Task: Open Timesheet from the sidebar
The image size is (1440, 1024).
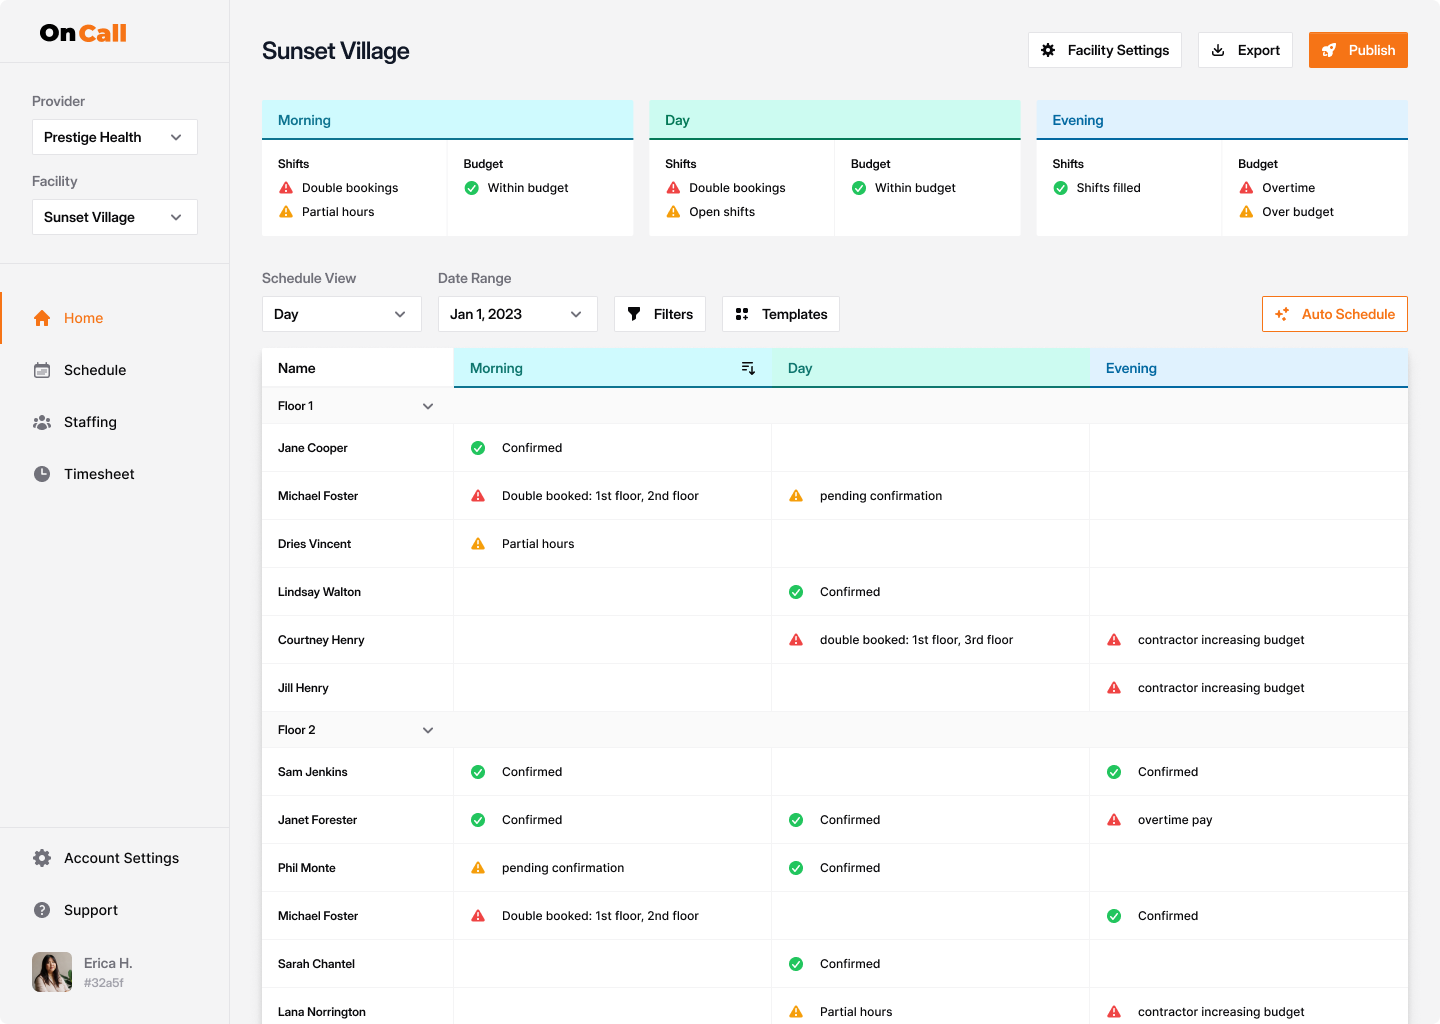Action: pos(99,474)
